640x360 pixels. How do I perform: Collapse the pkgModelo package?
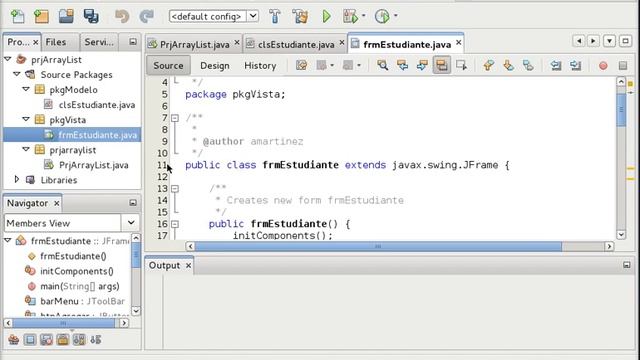click(26, 89)
